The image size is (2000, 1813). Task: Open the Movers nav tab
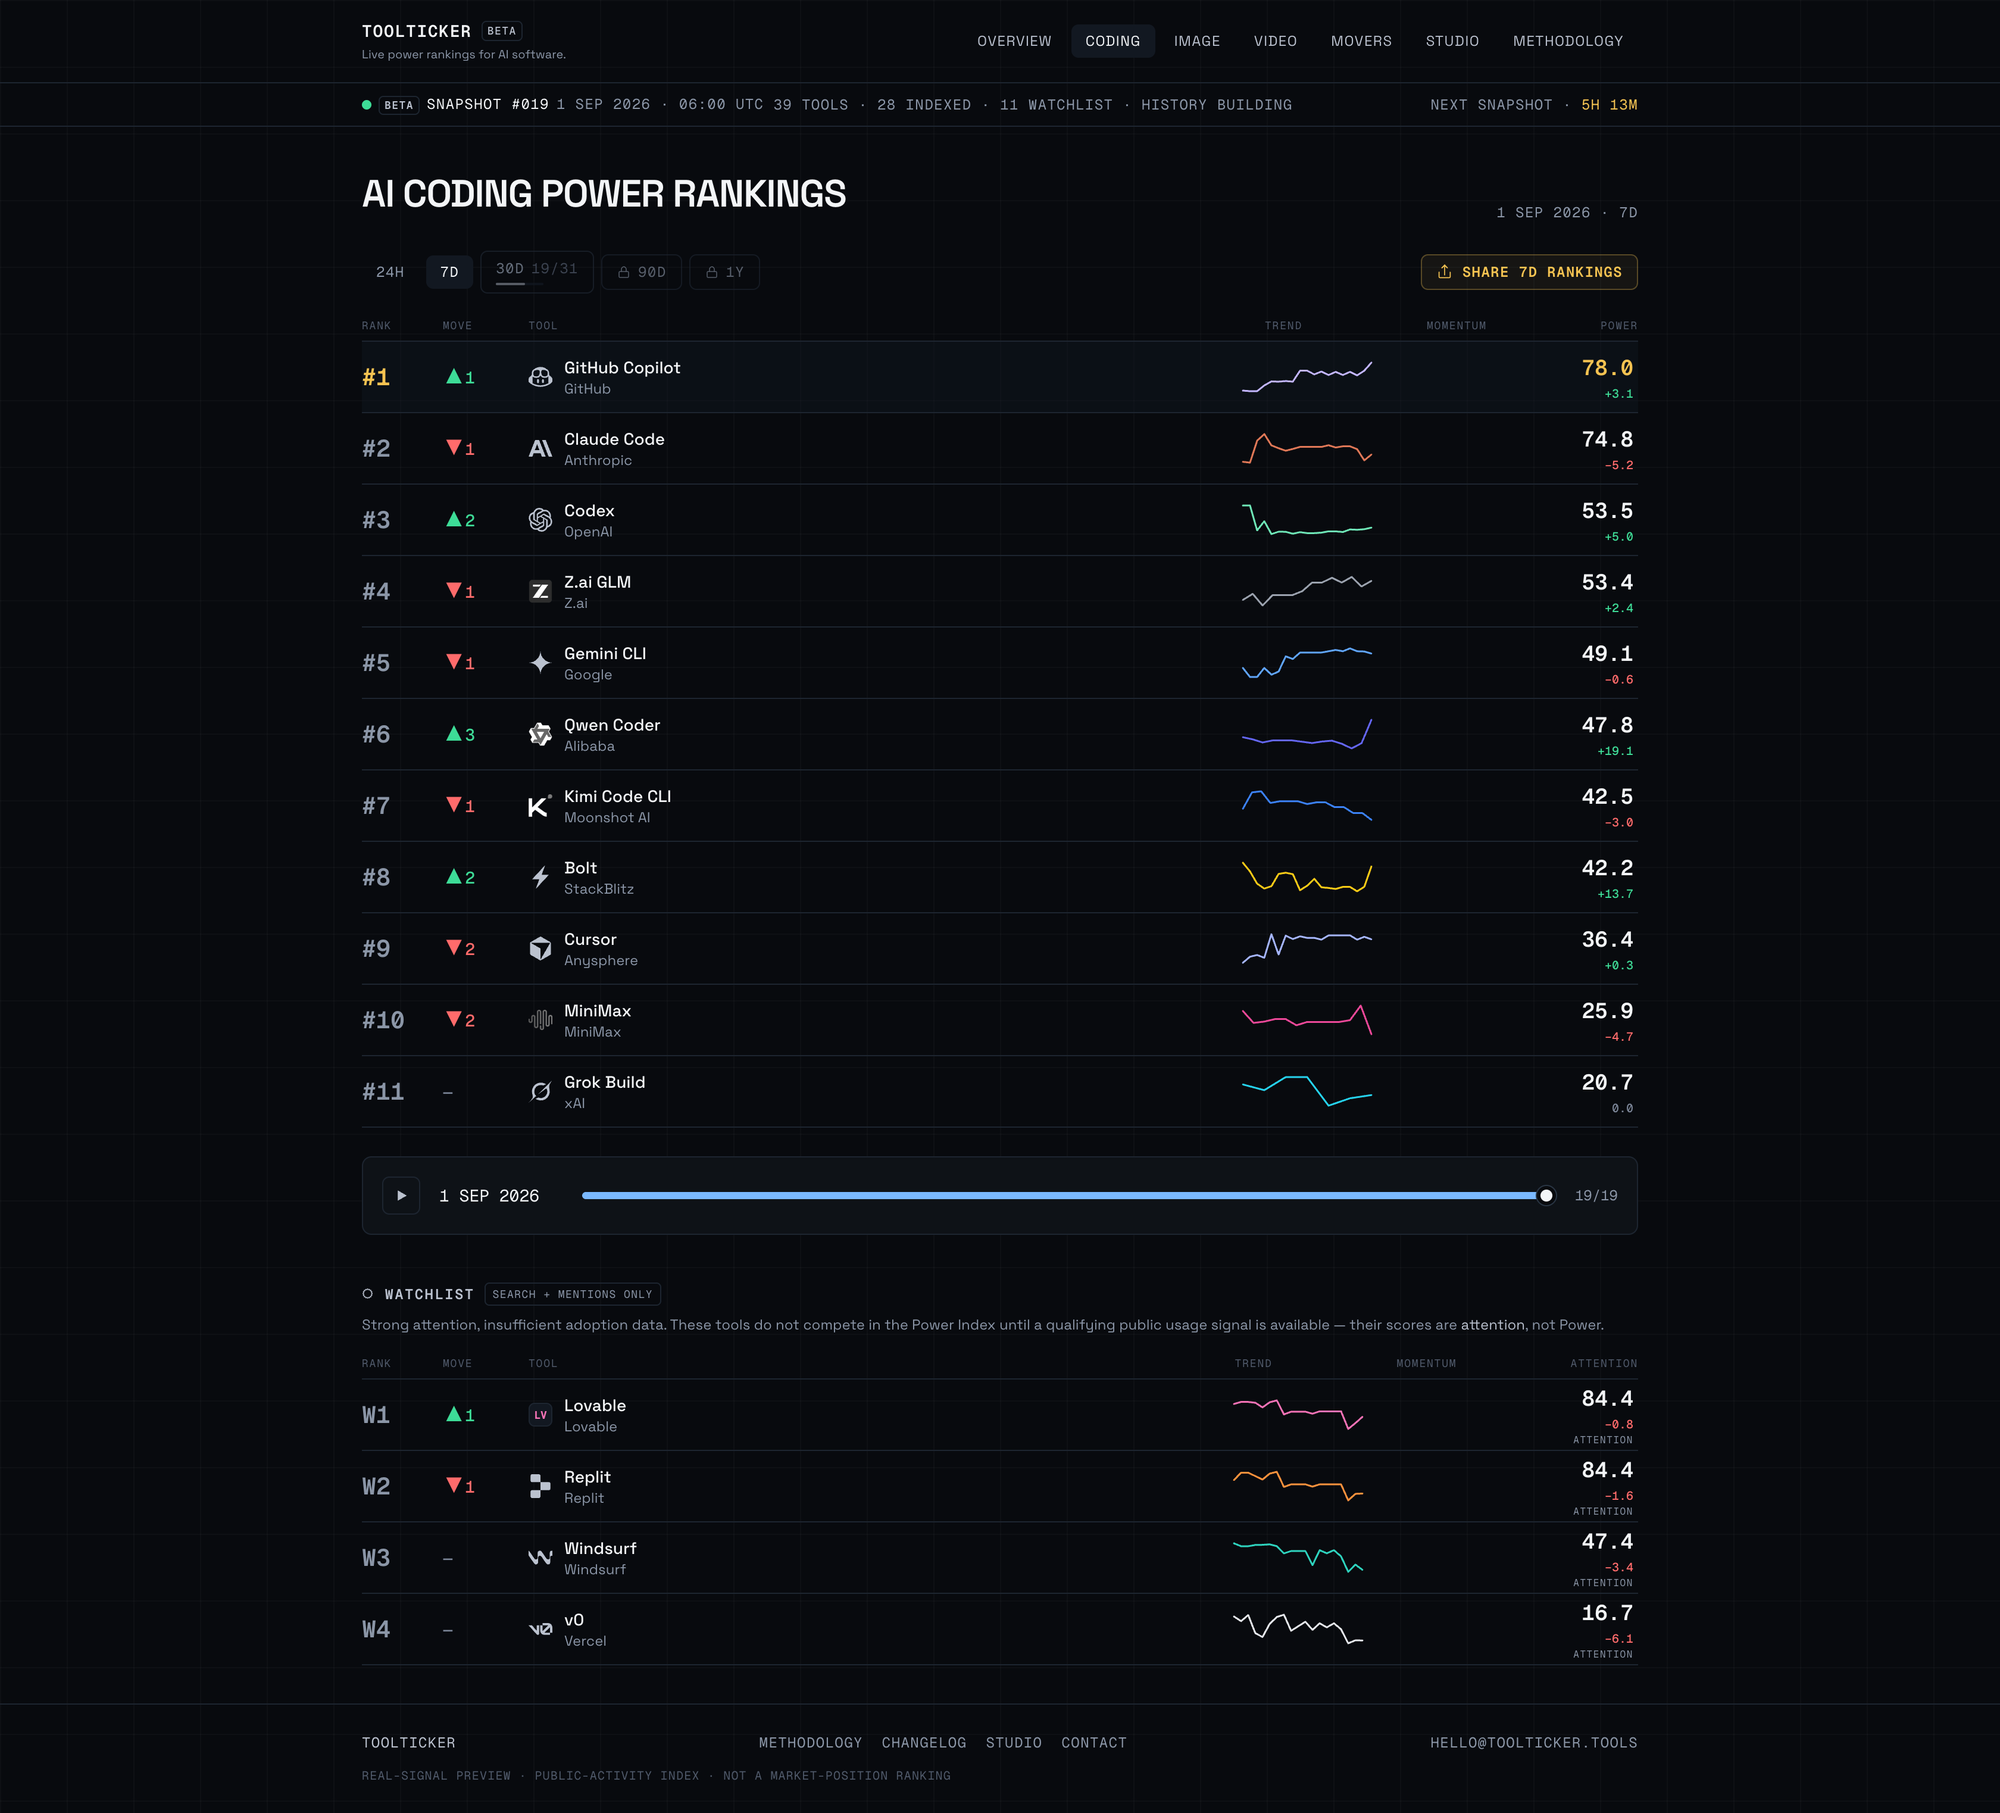tap(1361, 41)
